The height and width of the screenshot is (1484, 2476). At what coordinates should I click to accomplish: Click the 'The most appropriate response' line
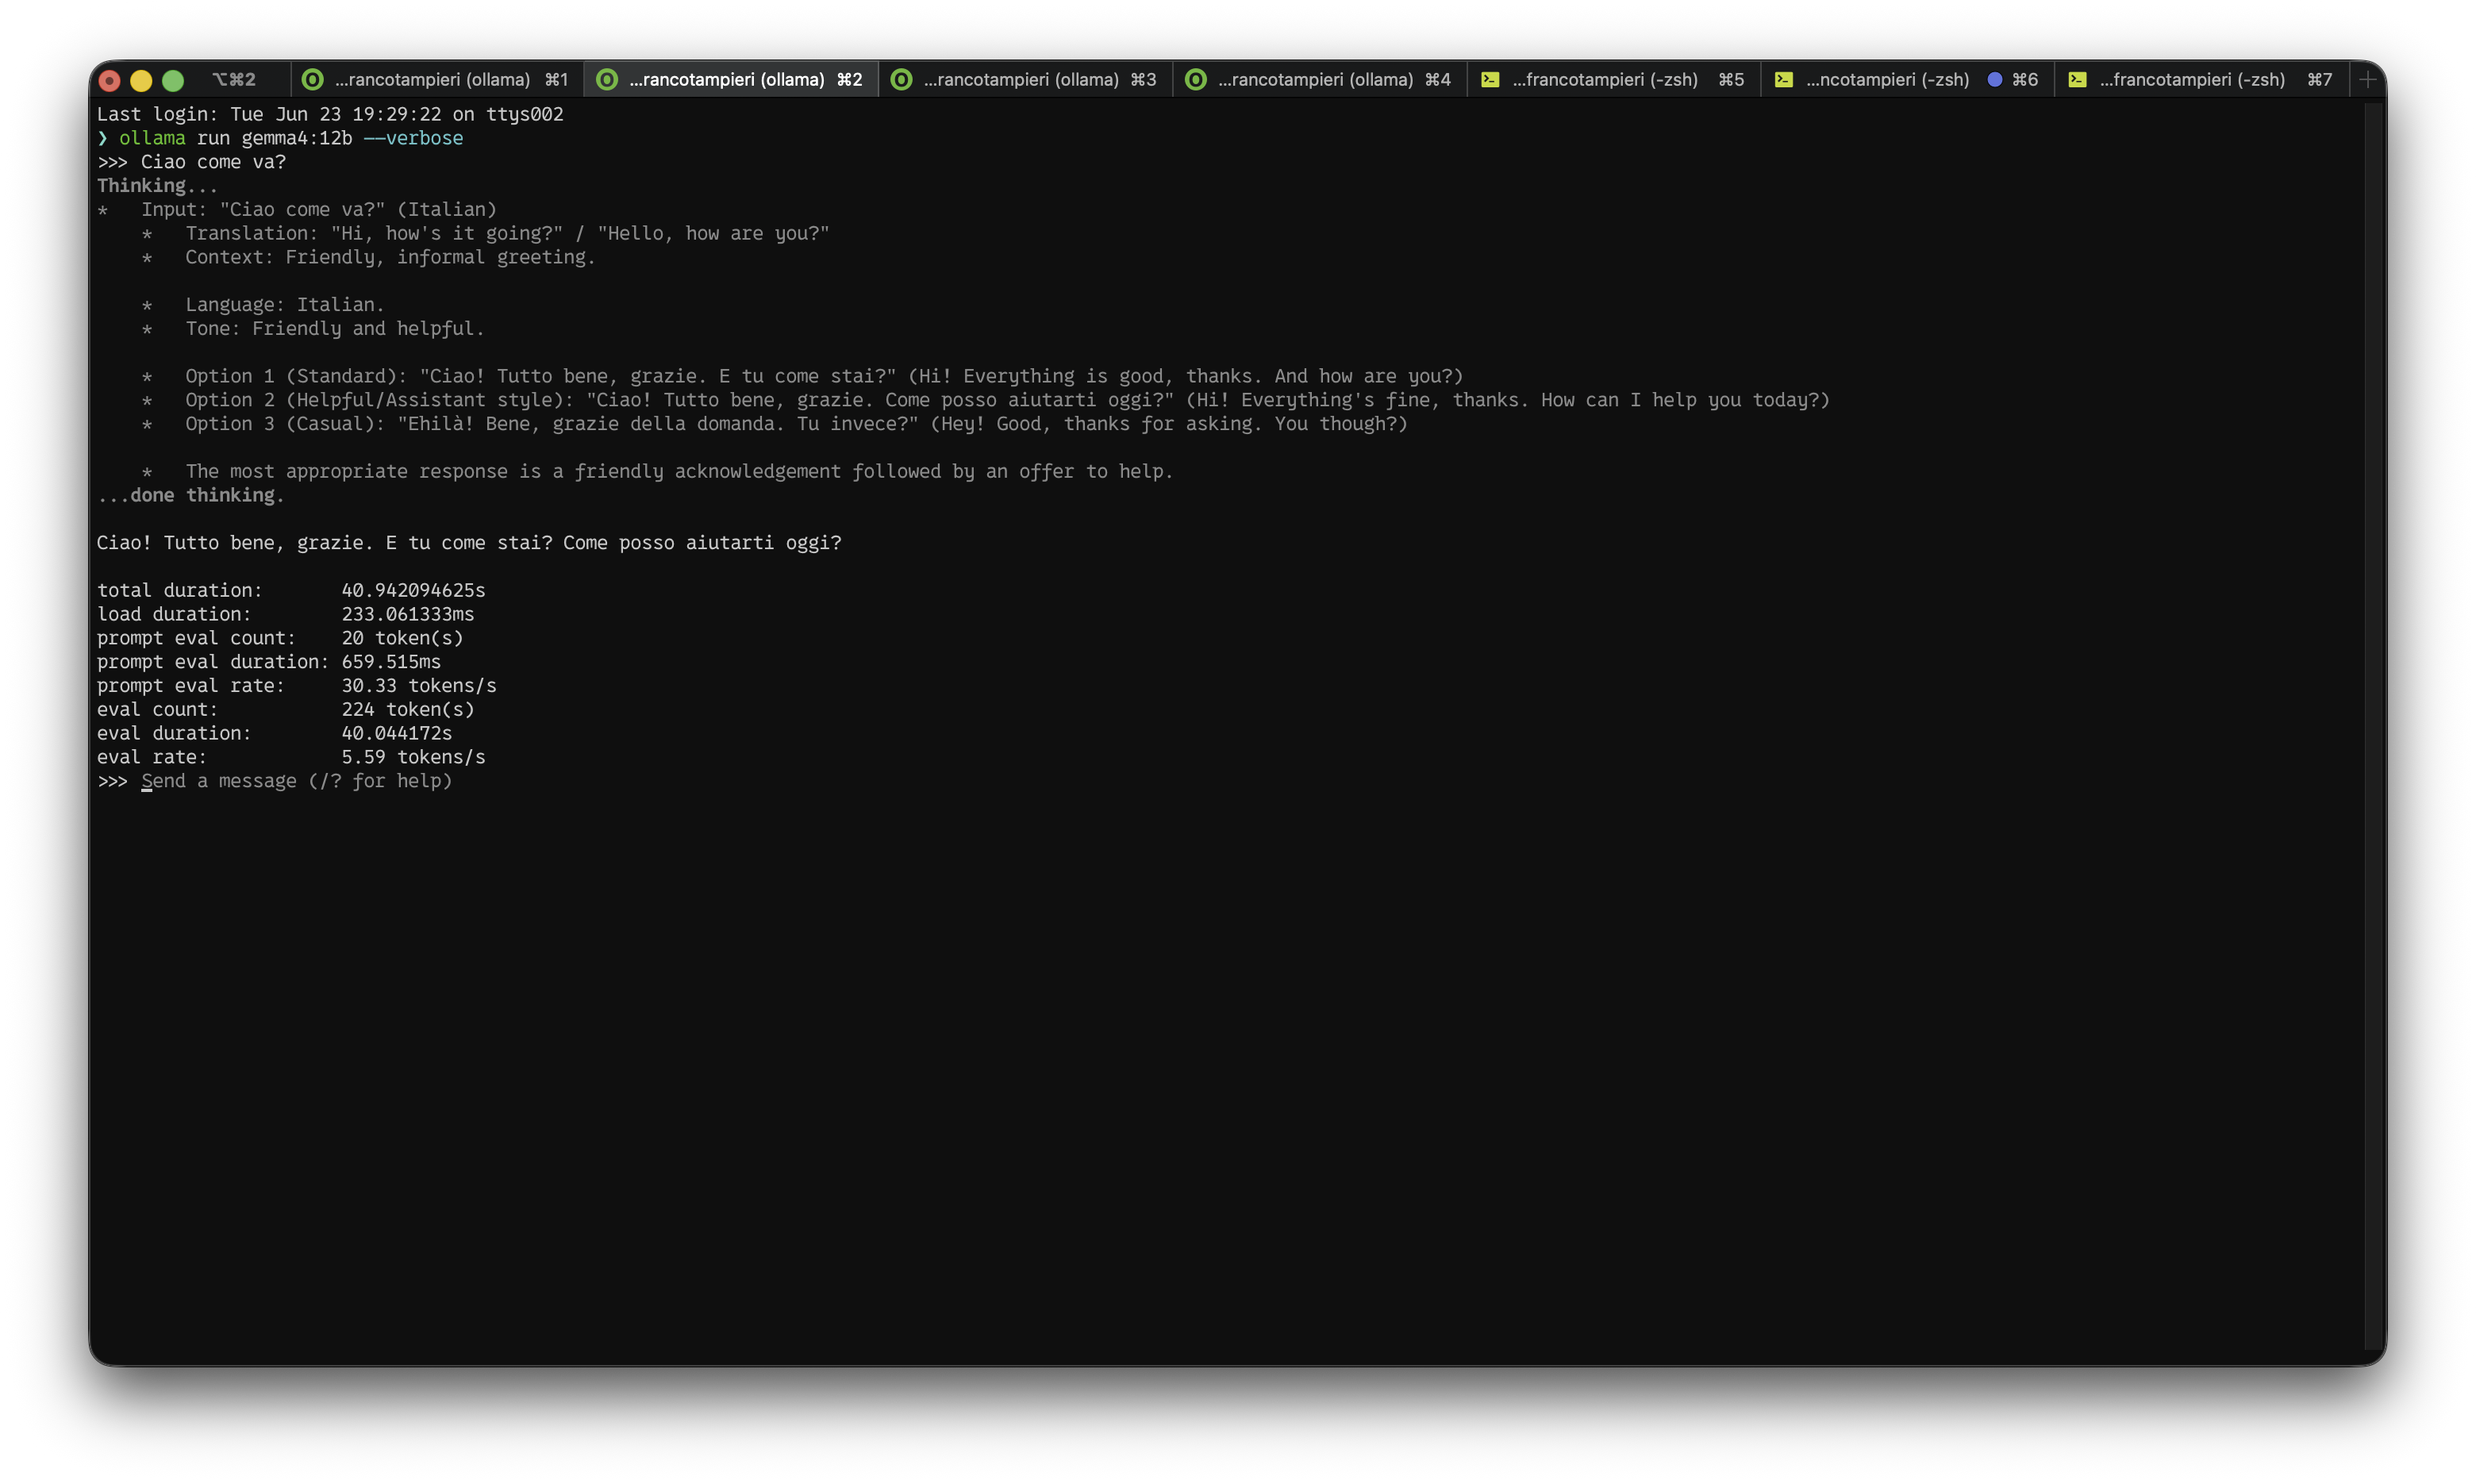click(x=657, y=471)
